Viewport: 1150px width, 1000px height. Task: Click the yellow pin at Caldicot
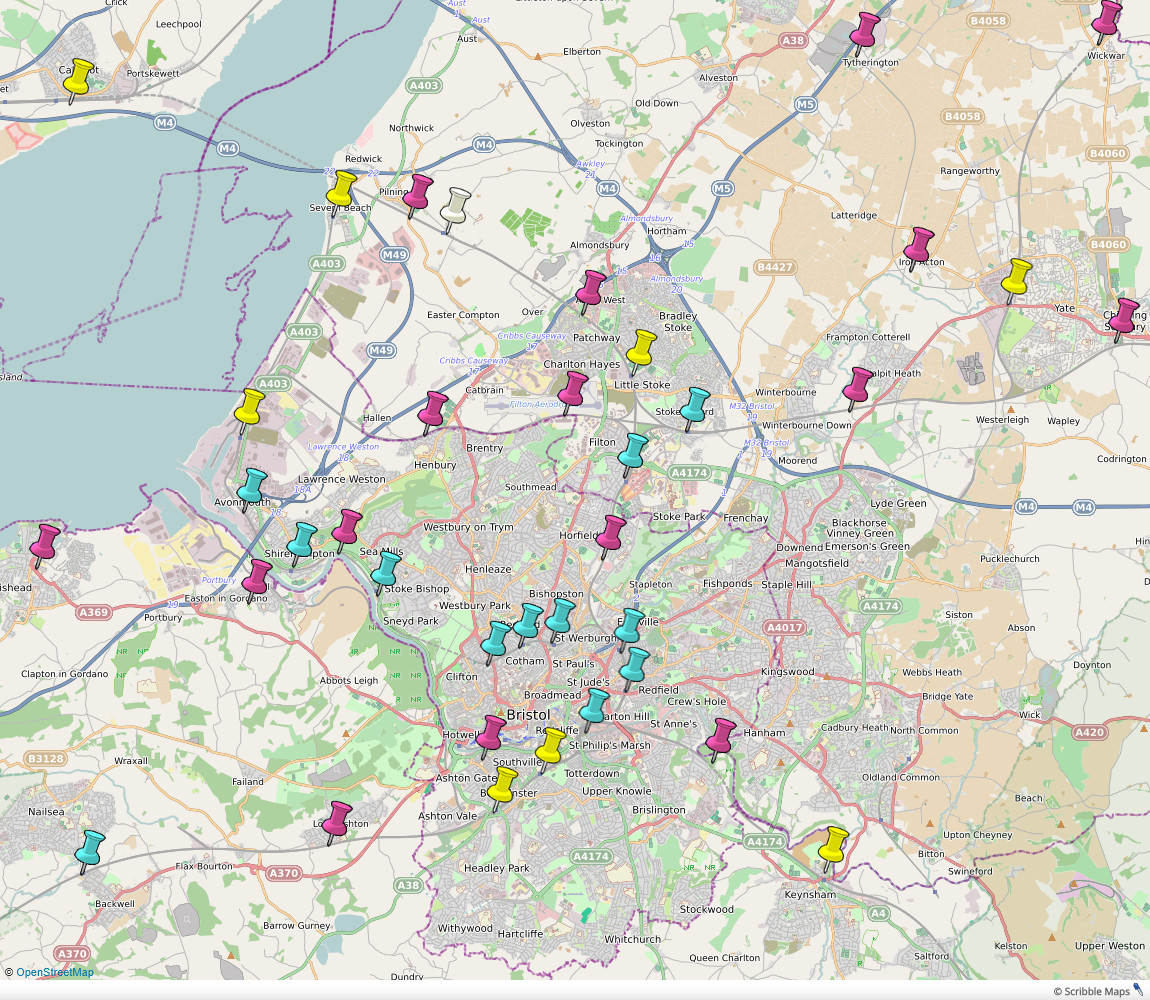click(79, 76)
